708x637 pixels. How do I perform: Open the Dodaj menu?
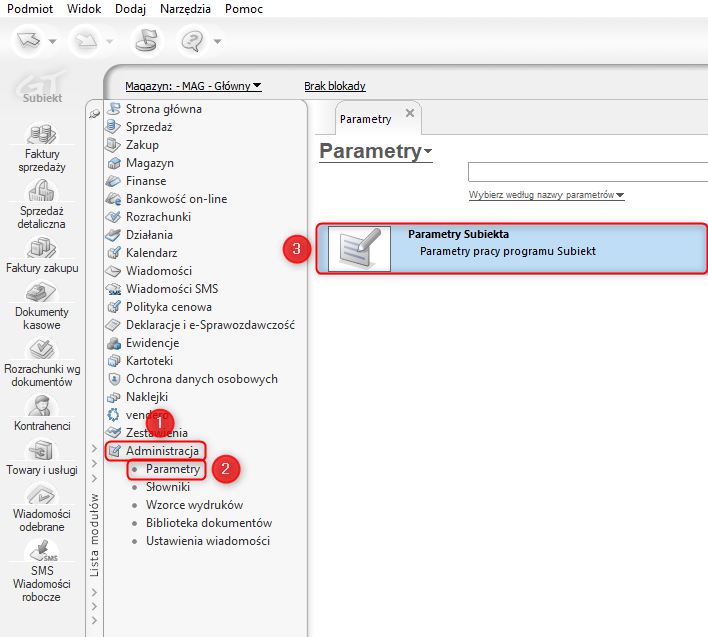130,9
